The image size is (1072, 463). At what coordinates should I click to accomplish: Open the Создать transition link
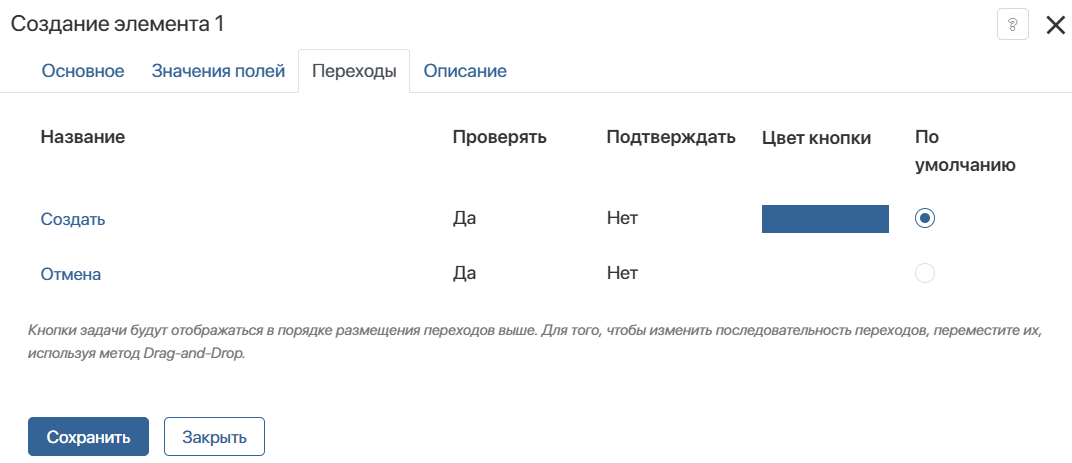tap(73, 220)
